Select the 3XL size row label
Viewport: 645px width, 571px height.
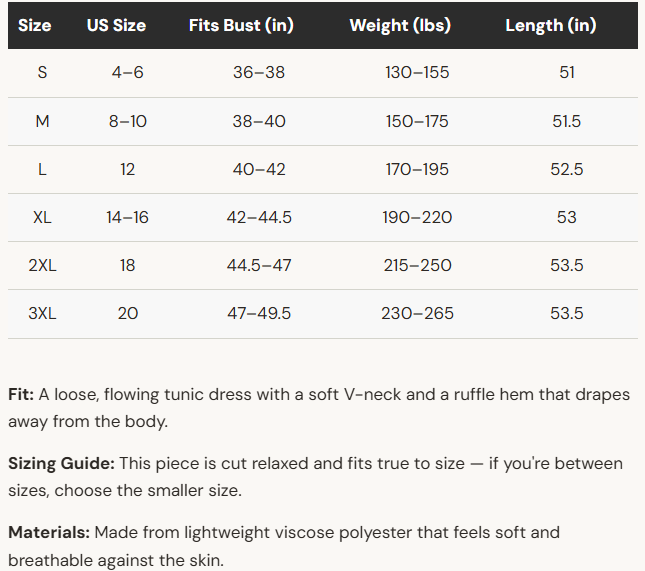pyautogui.click(x=42, y=313)
